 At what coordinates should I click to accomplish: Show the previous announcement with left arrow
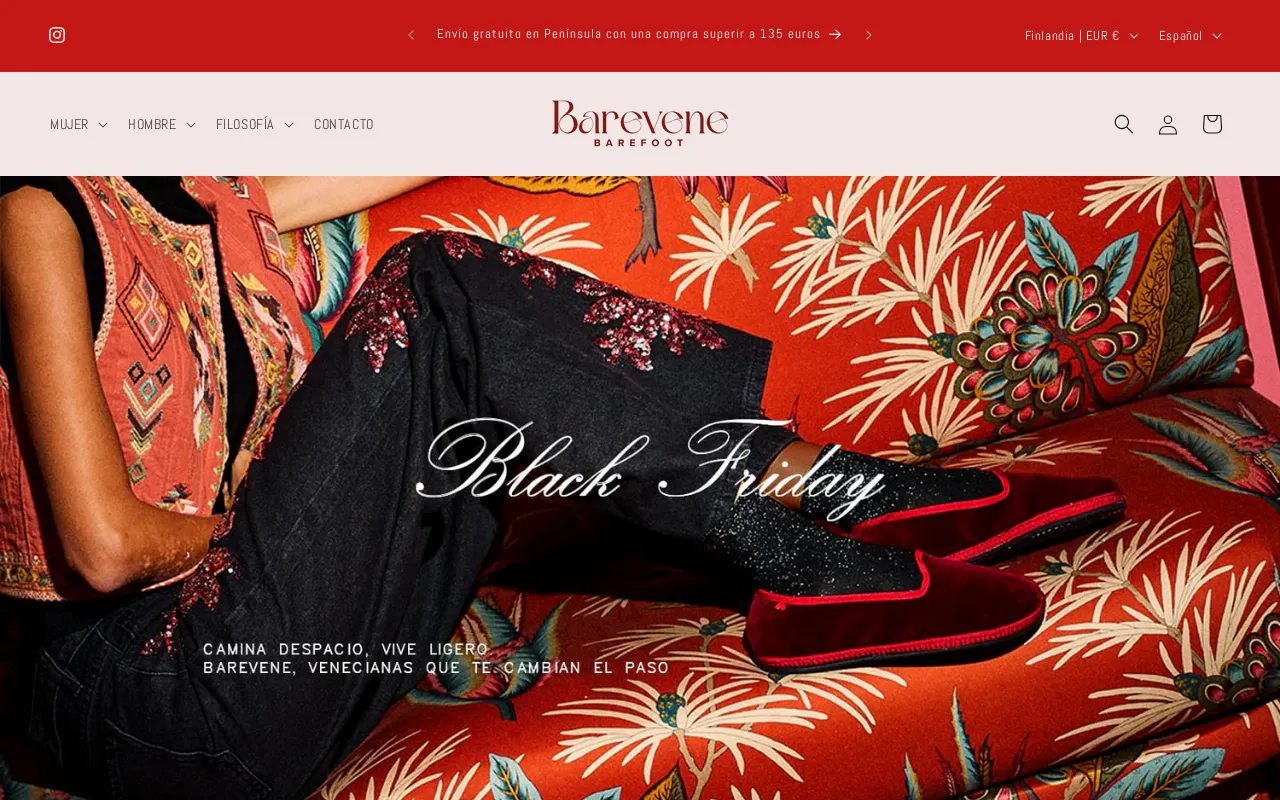411,35
